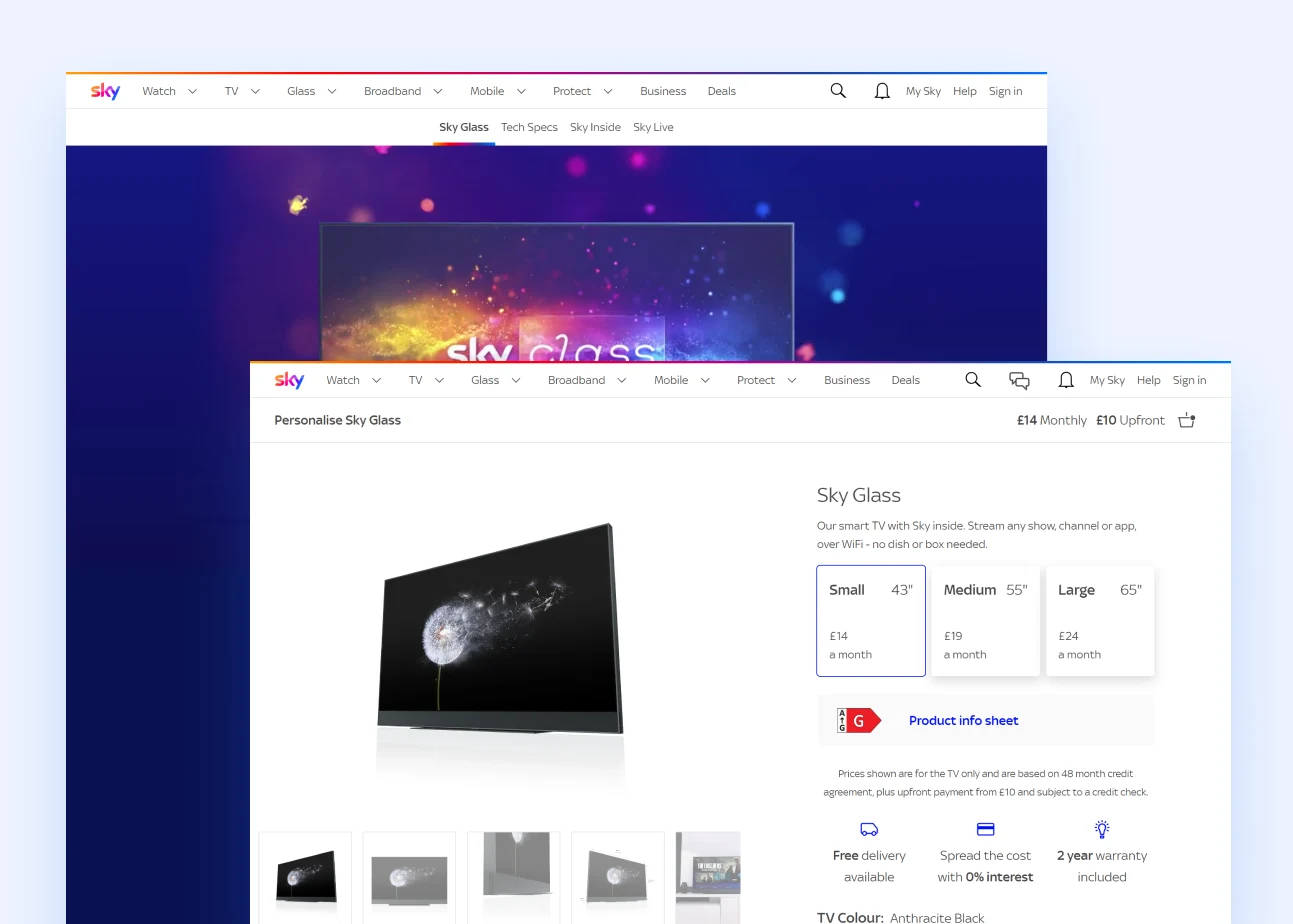Expand Glass menu in the back window
The image size is (1293, 924).
[x=312, y=91]
